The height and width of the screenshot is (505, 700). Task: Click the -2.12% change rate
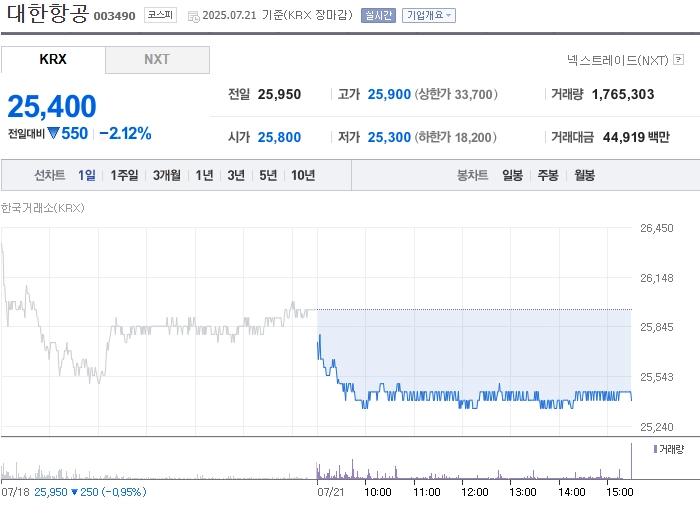pos(125,134)
